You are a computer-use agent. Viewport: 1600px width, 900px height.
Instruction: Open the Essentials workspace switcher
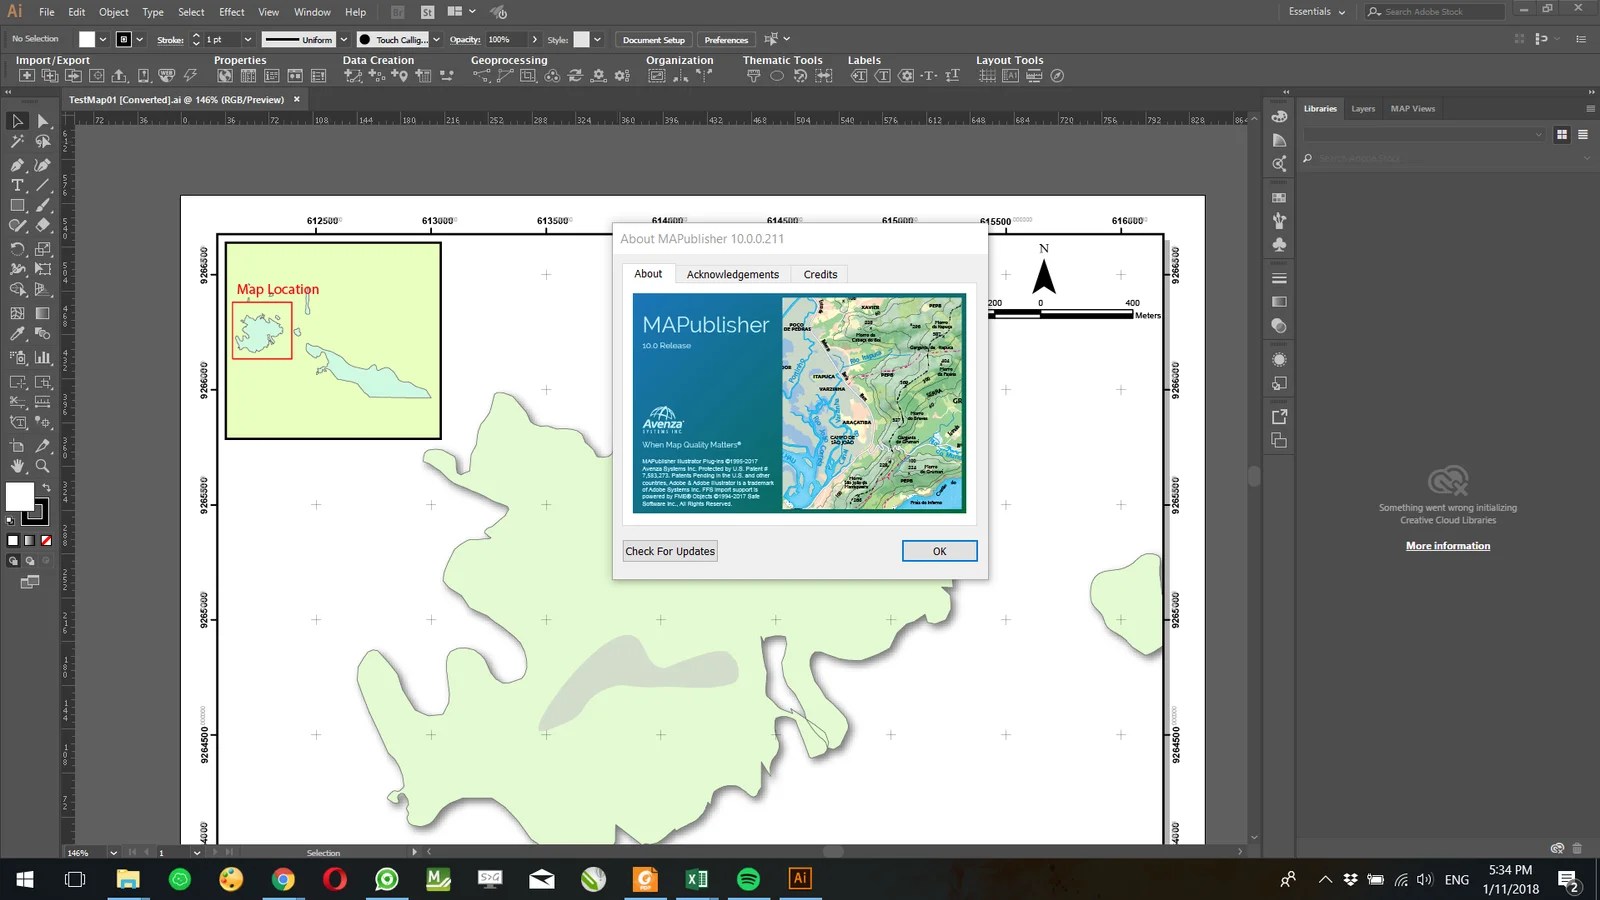1316,12
